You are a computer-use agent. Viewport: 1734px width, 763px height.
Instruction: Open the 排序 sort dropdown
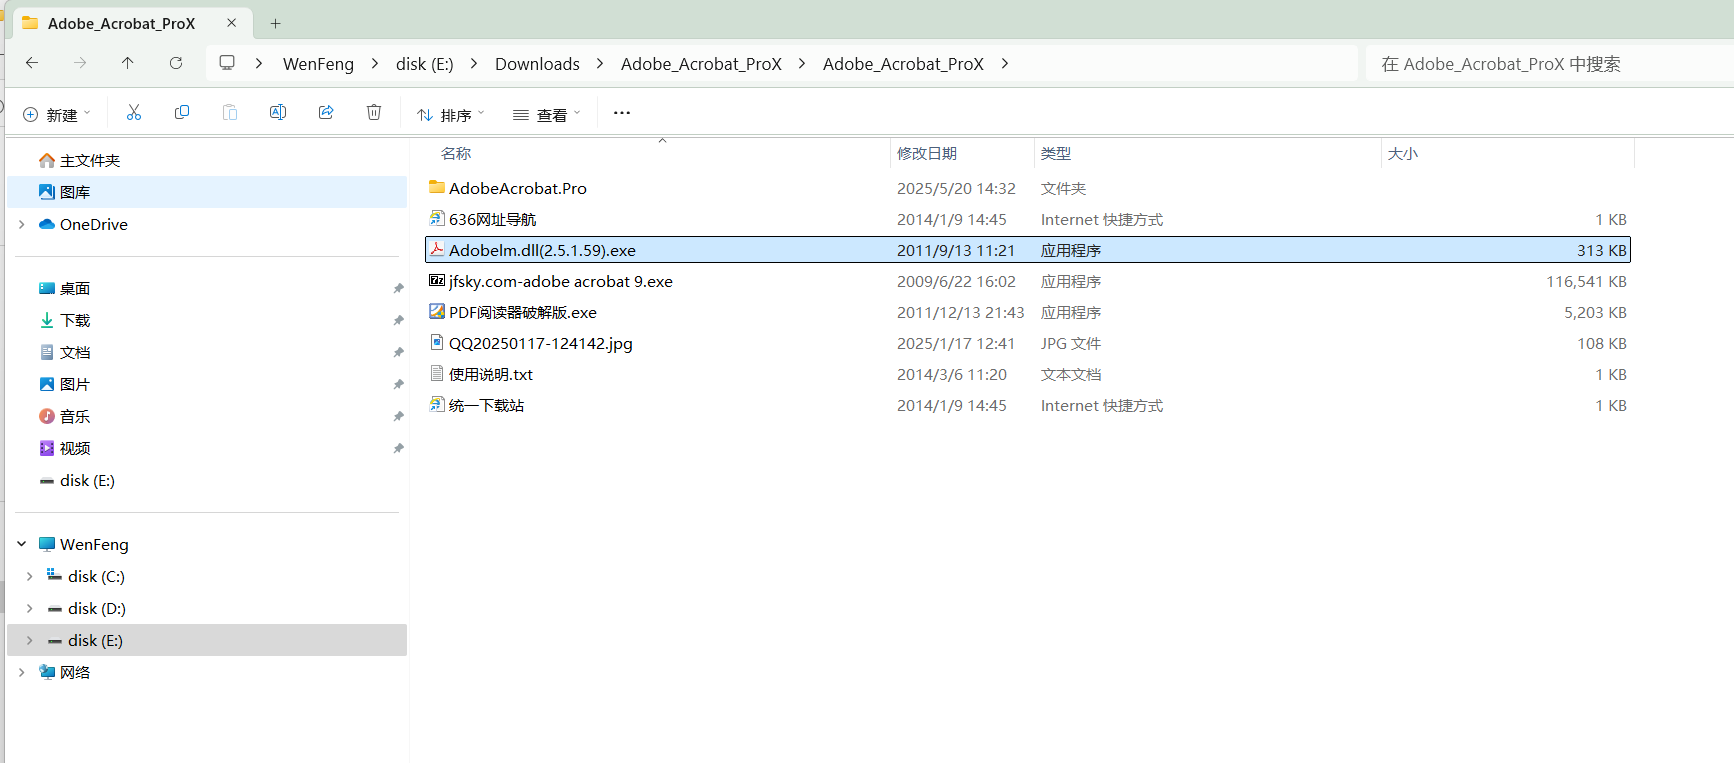451,115
